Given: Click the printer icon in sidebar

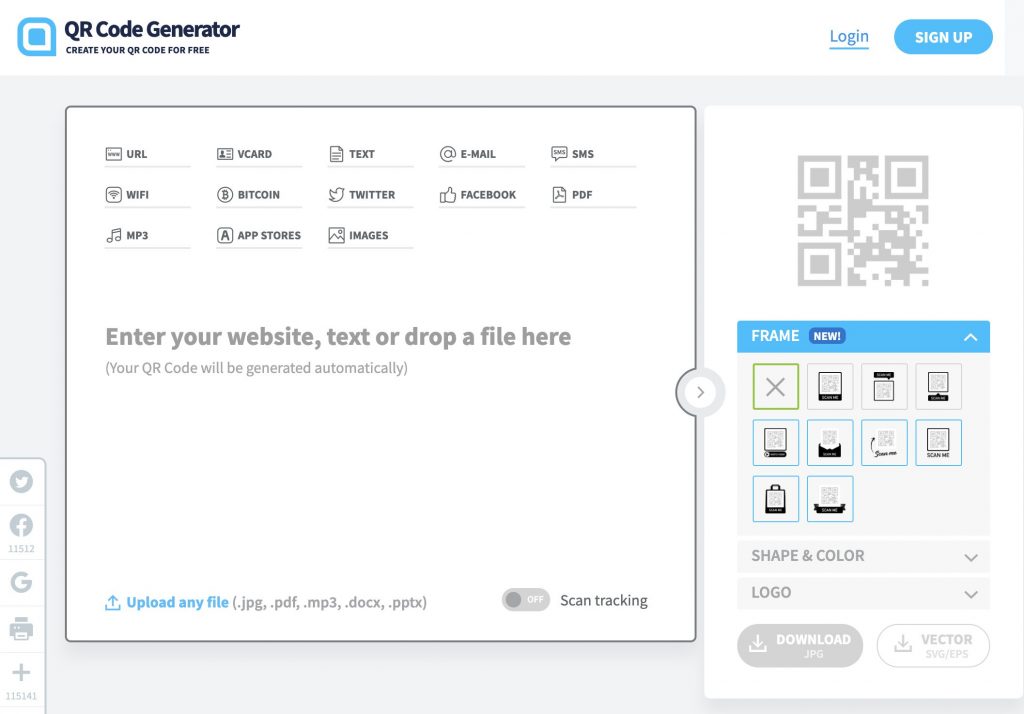Looking at the screenshot, I should coord(21,628).
